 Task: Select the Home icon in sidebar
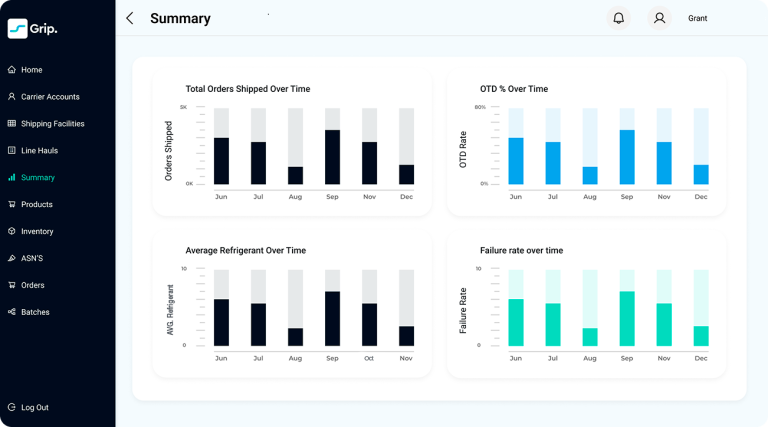click(x=12, y=70)
